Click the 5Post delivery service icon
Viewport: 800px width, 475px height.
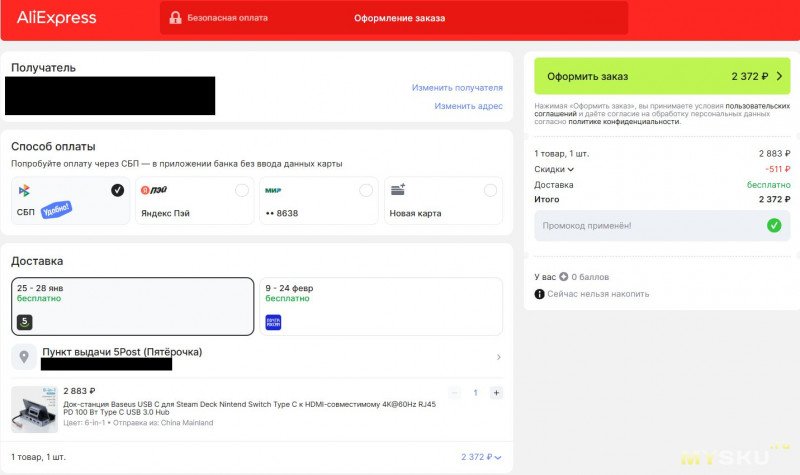tap(25, 322)
